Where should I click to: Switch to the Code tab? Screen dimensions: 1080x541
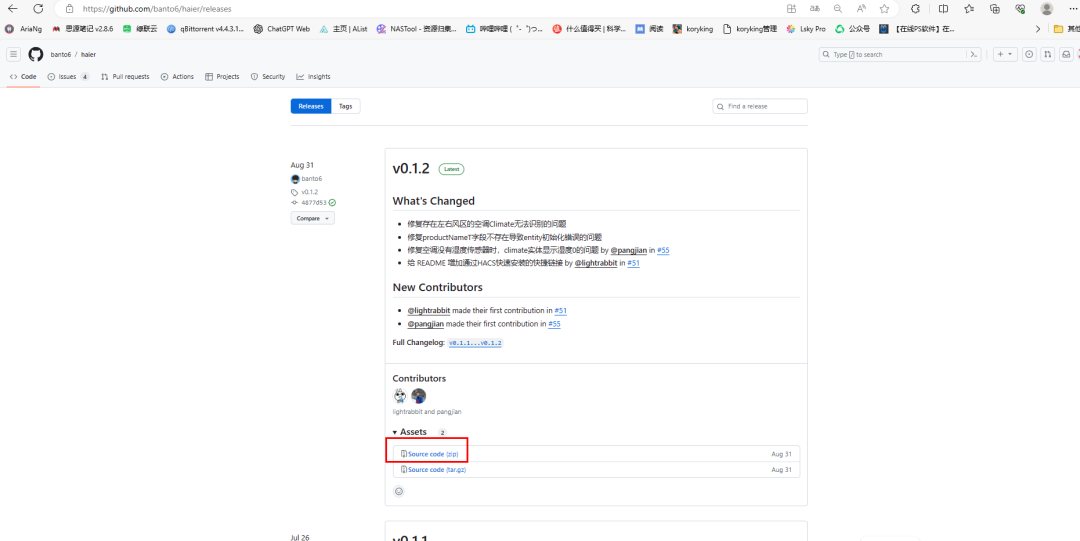click(x=23, y=76)
